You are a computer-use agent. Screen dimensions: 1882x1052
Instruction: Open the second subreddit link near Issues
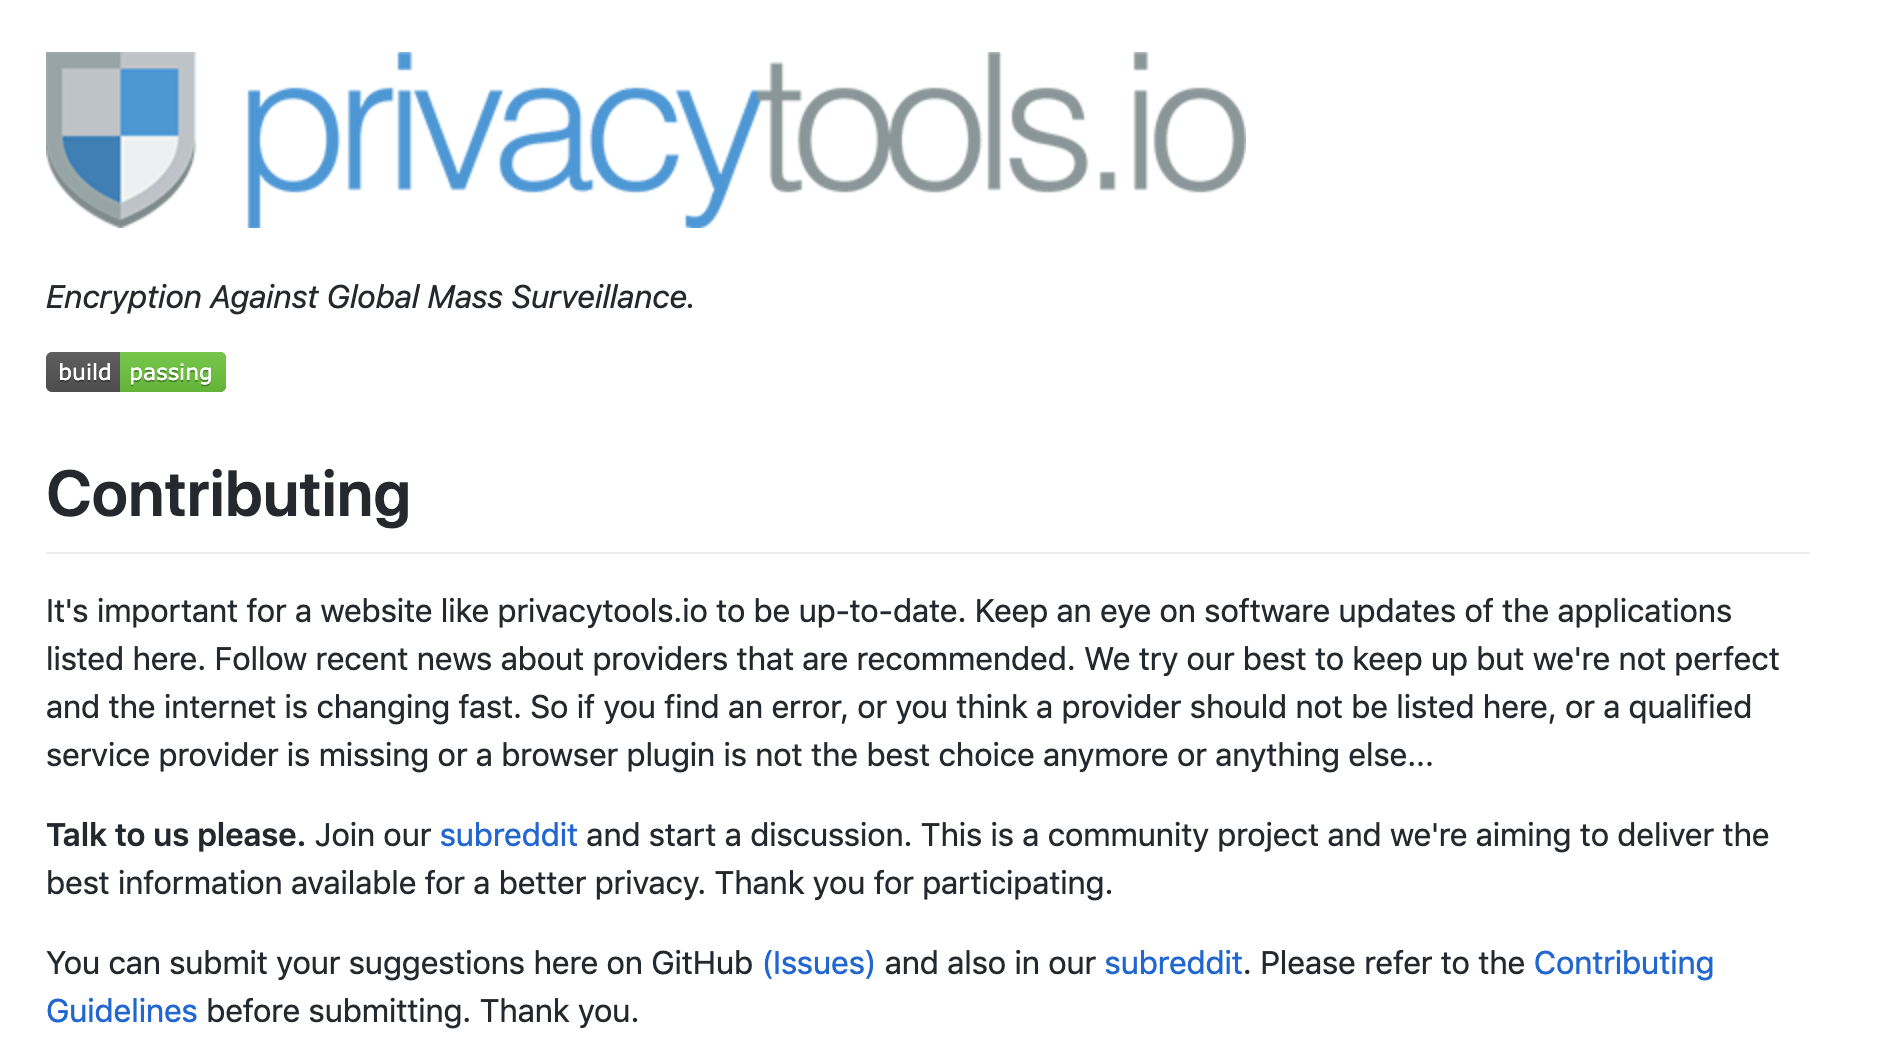coord(1172,963)
